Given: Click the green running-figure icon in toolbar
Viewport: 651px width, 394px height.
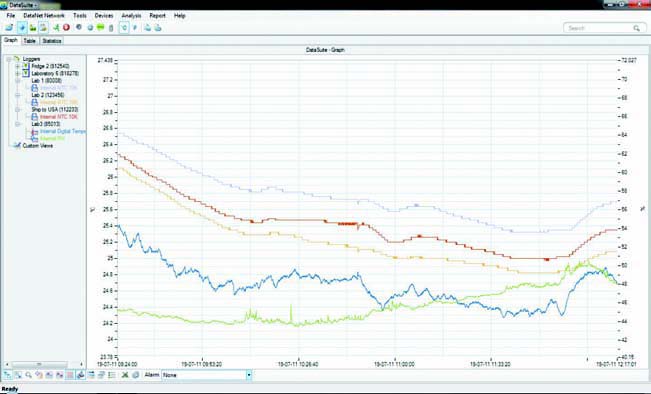Looking at the screenshot, I should click(x=56, y=28).
